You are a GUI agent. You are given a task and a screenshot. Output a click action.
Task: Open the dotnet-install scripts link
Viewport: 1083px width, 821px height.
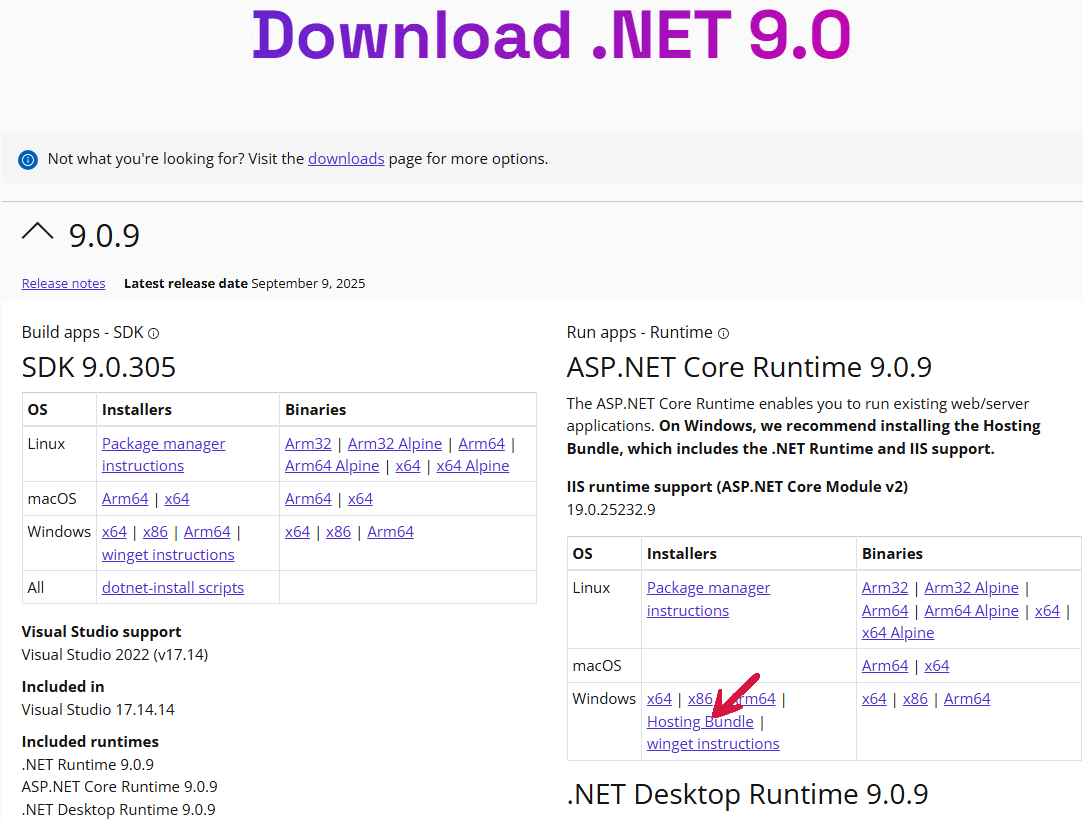point(173,588)
